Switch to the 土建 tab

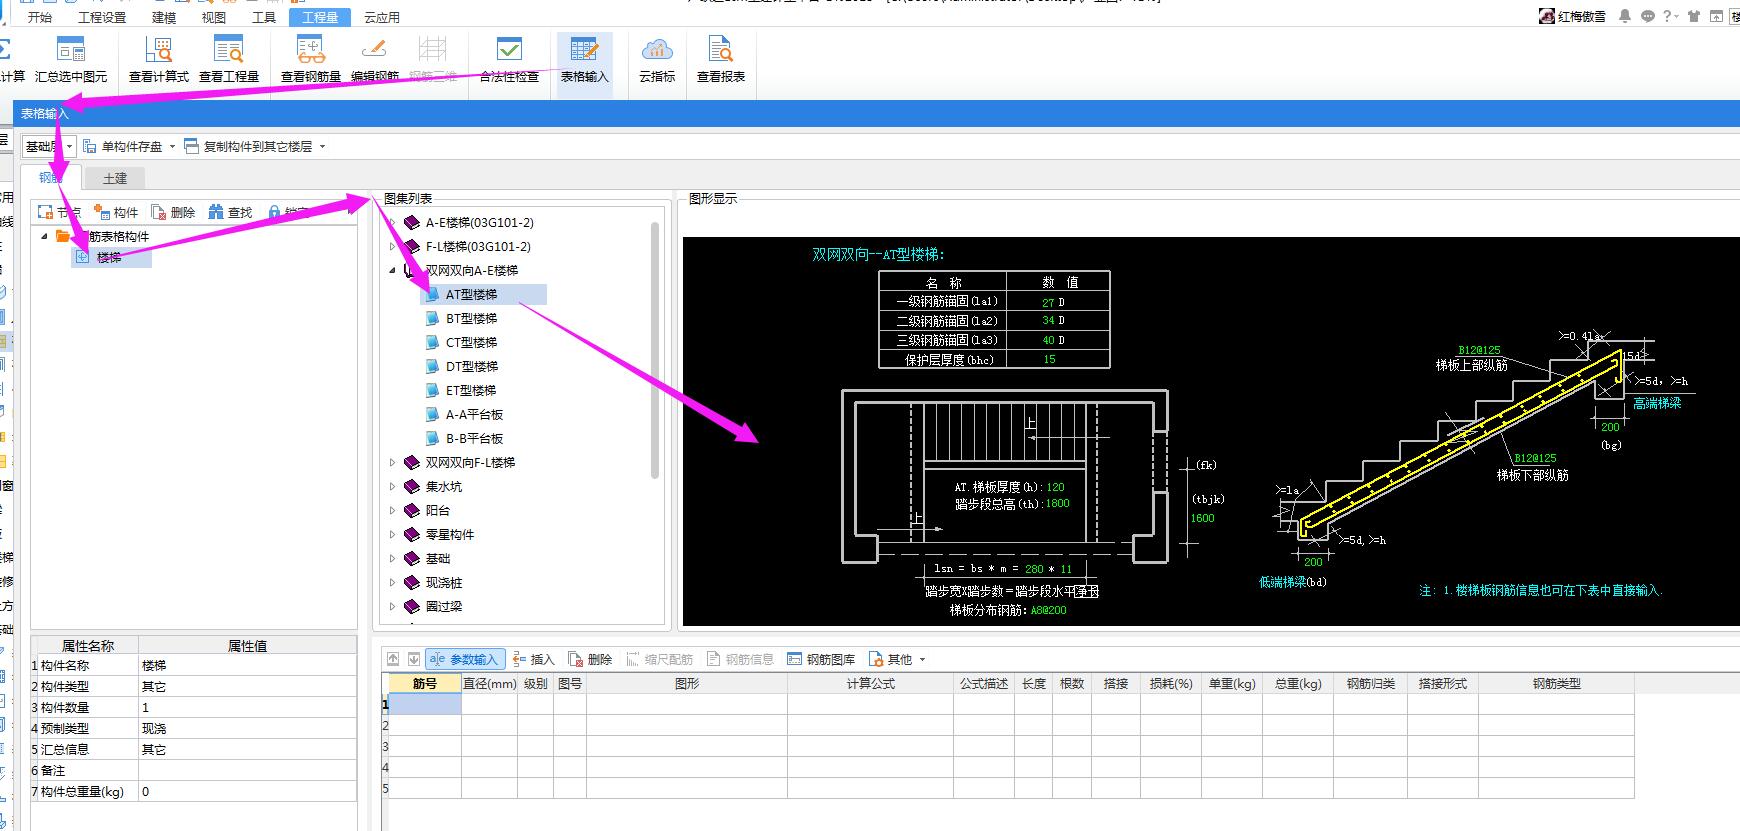tap(115, 178)
